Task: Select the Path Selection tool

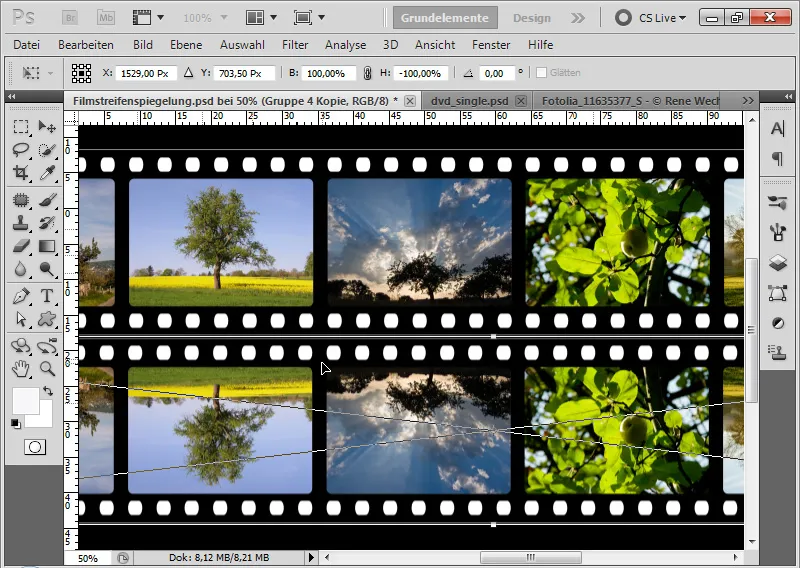Action: coord(20,319)
